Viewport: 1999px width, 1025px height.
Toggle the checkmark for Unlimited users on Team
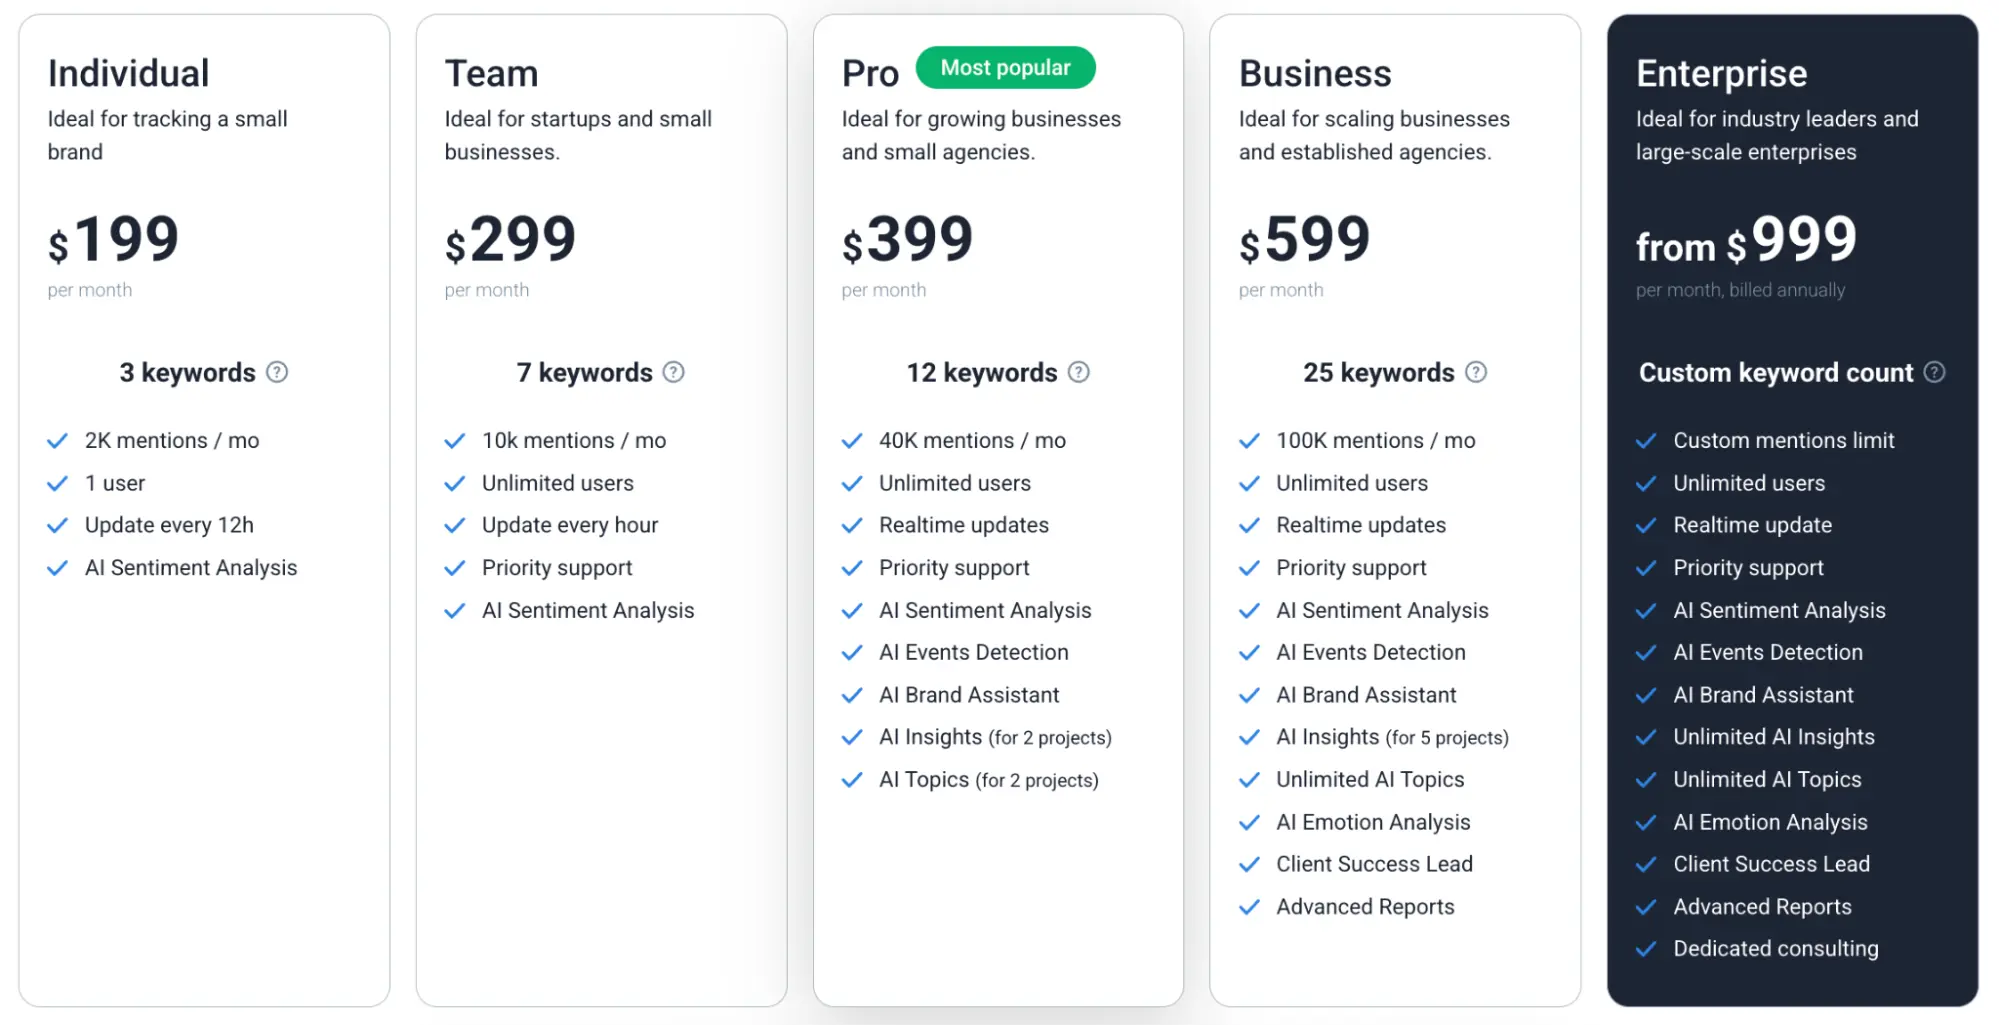(x=453, y=483)
